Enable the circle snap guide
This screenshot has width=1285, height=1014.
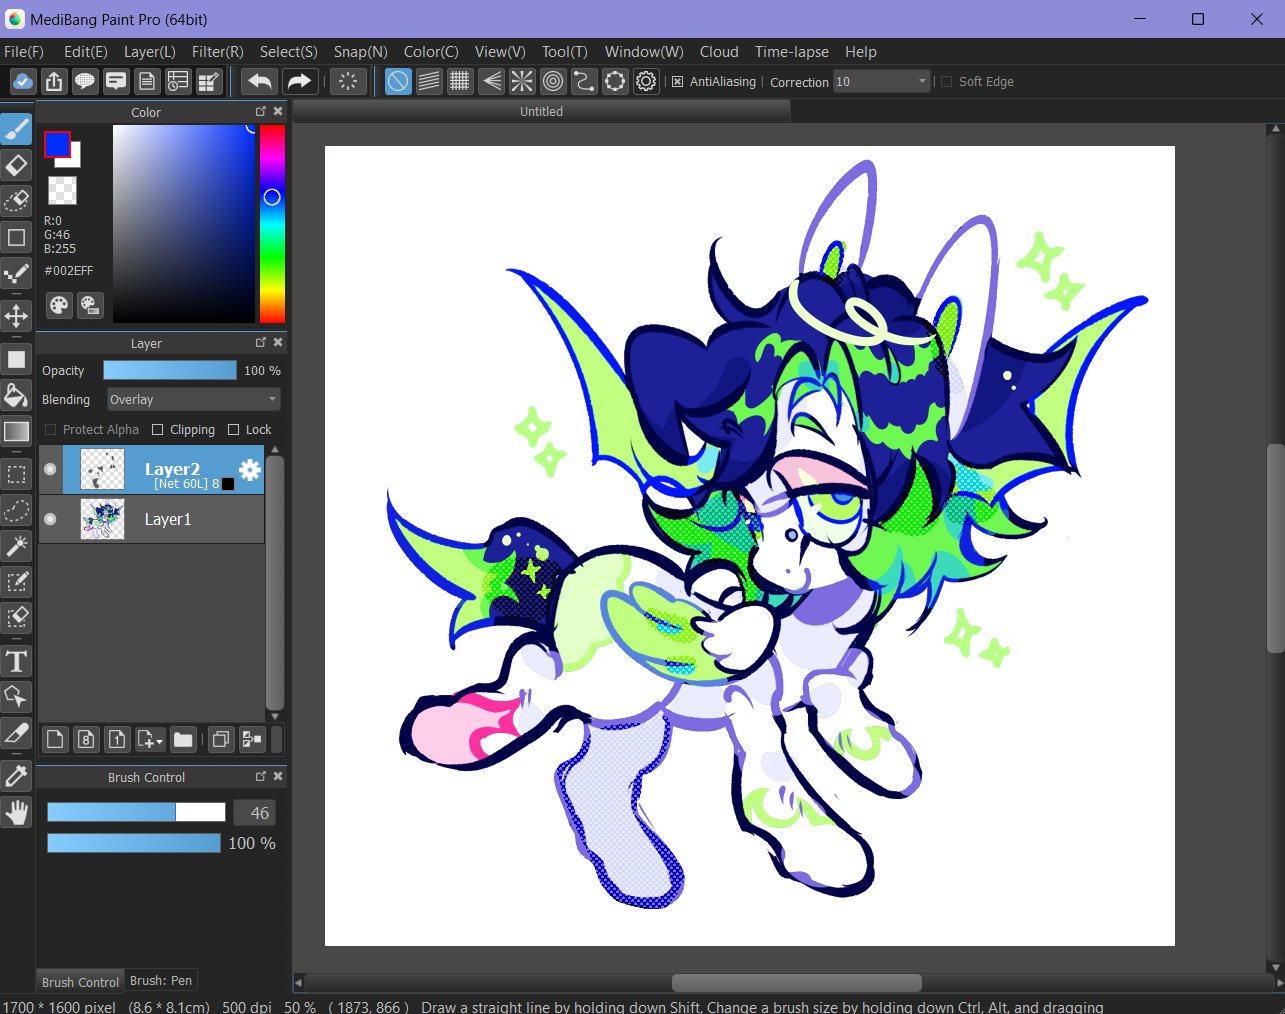[x=553, y=82]
